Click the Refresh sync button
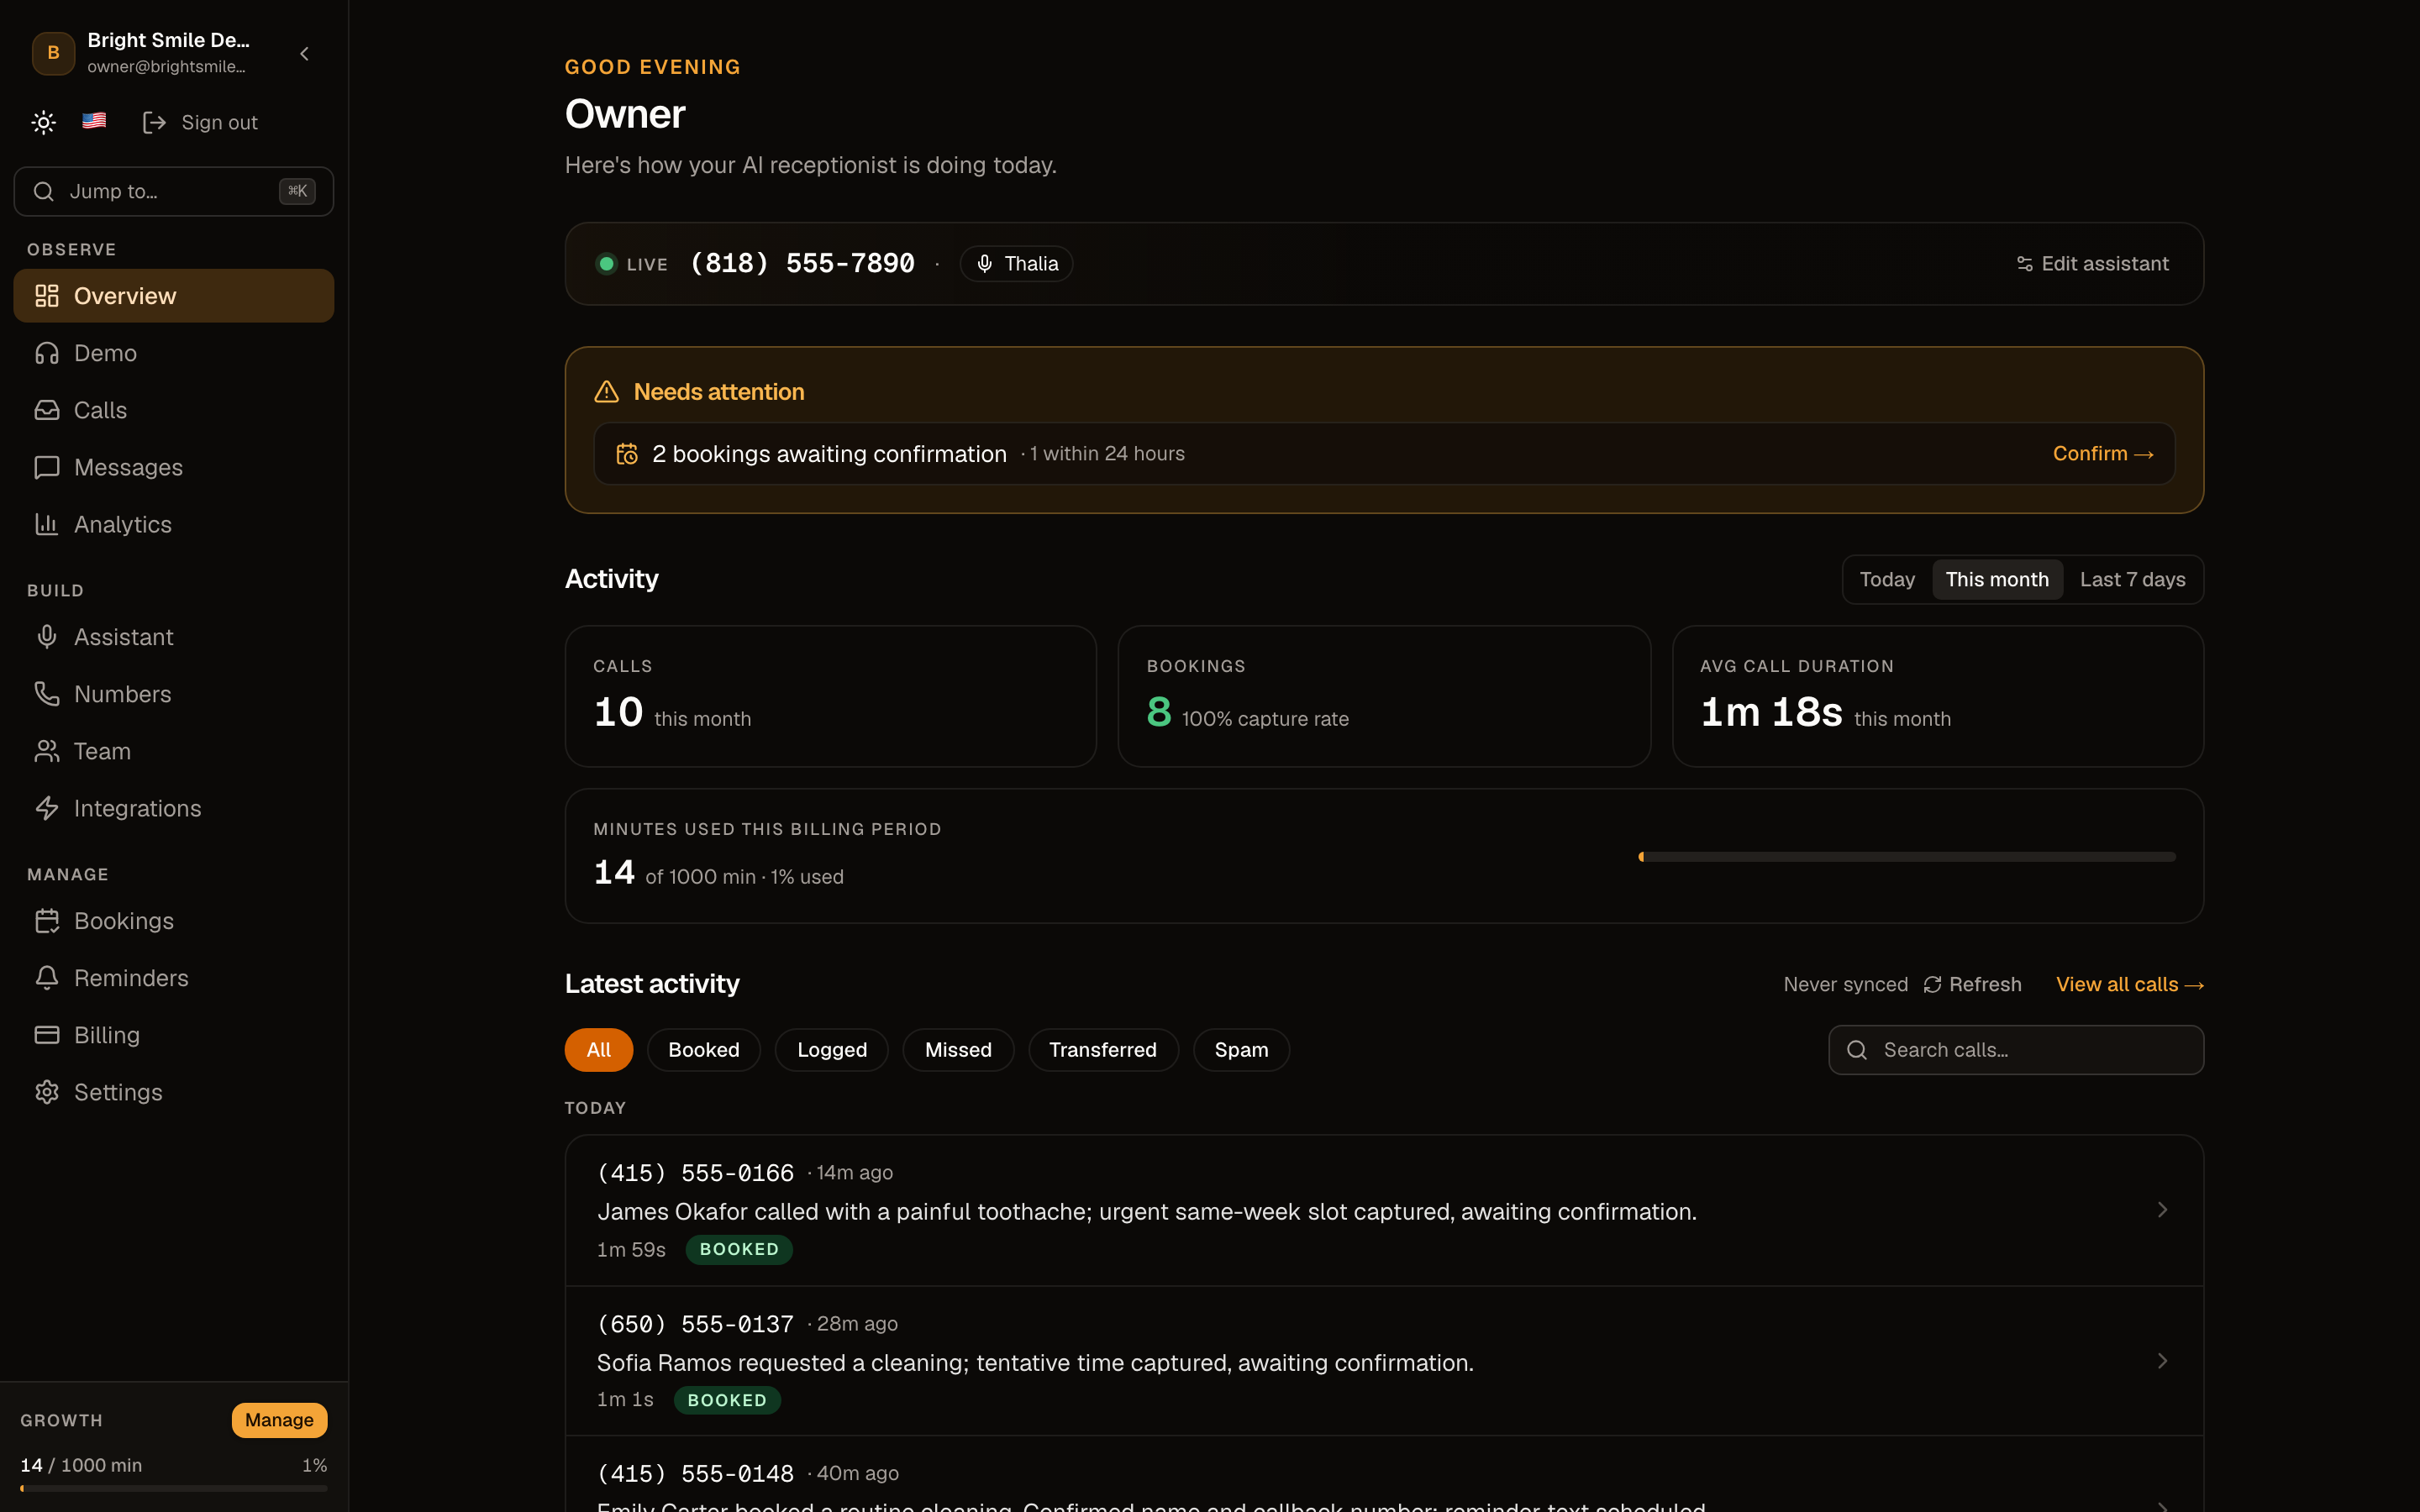This screenshot has height=1512, width=2420. pyautogui.click(x=1972, y=985)
